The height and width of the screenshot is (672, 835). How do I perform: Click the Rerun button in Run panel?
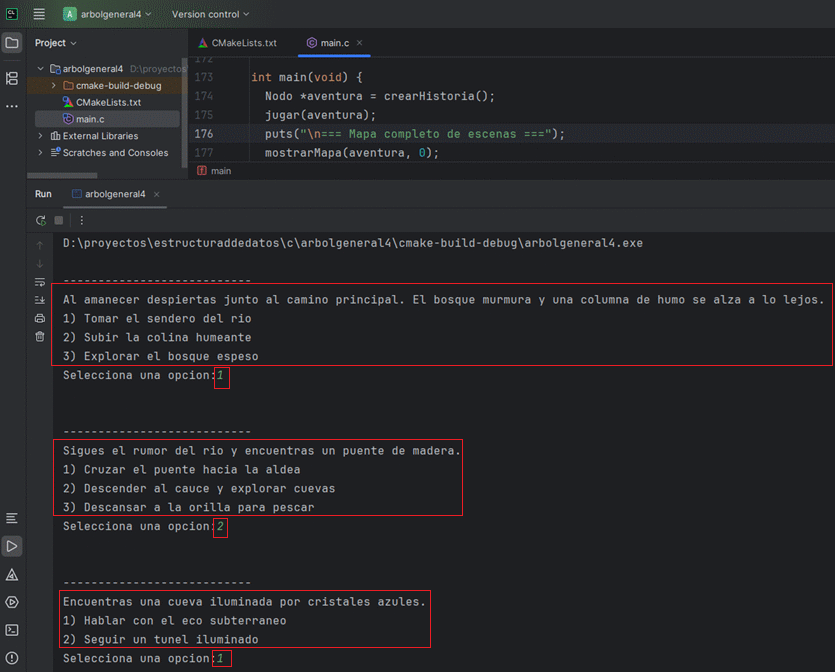coord(41,220)
